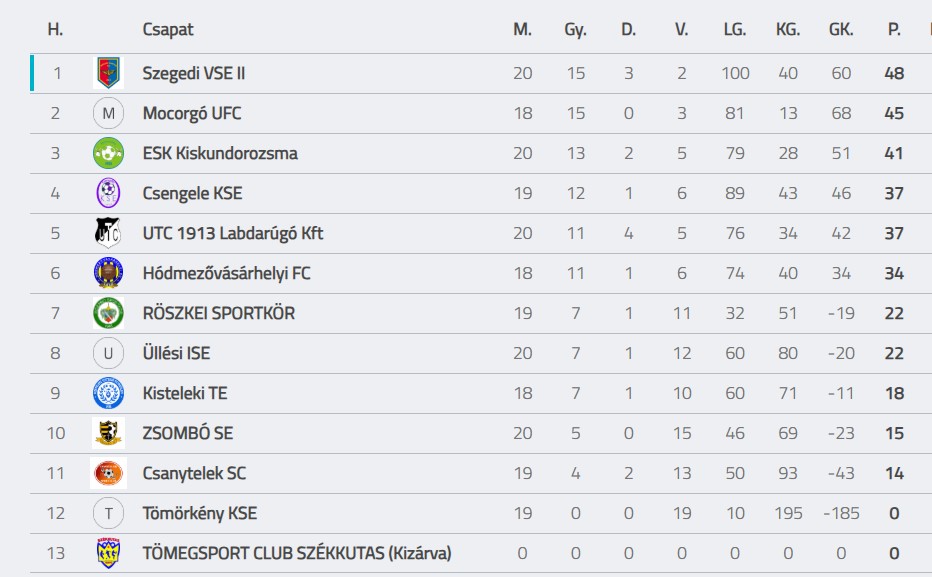Click the purple Csengele KSE crest
This screenshot has height=577, width=932.
108,193
